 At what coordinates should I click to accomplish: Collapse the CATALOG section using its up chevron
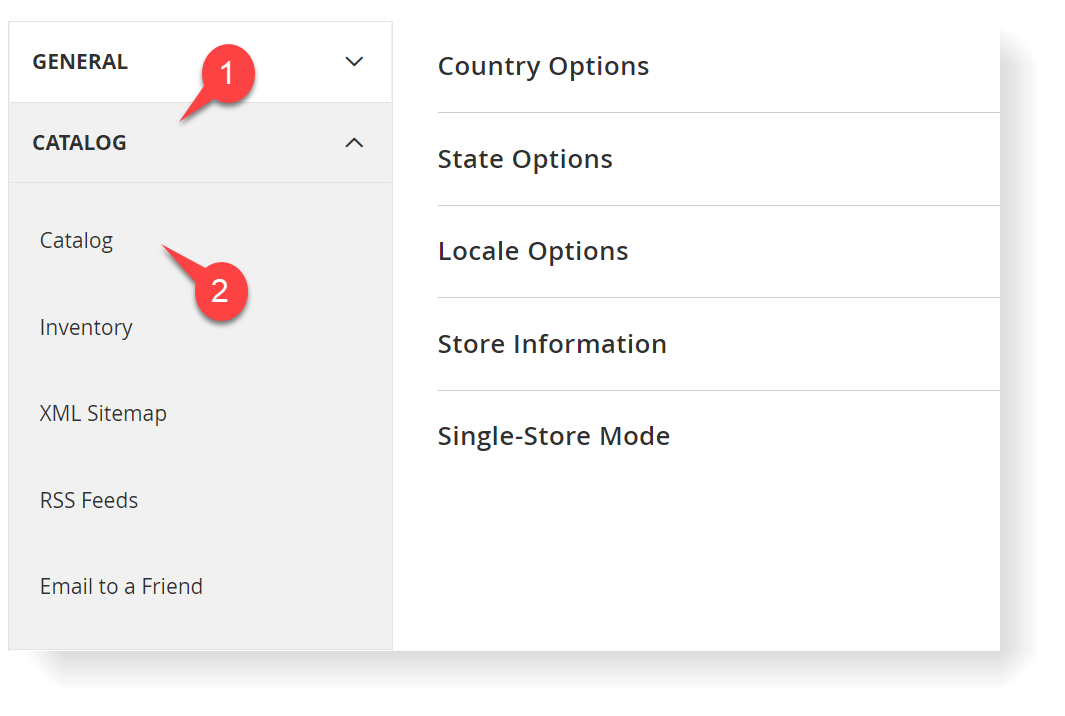tap(354, 143)
